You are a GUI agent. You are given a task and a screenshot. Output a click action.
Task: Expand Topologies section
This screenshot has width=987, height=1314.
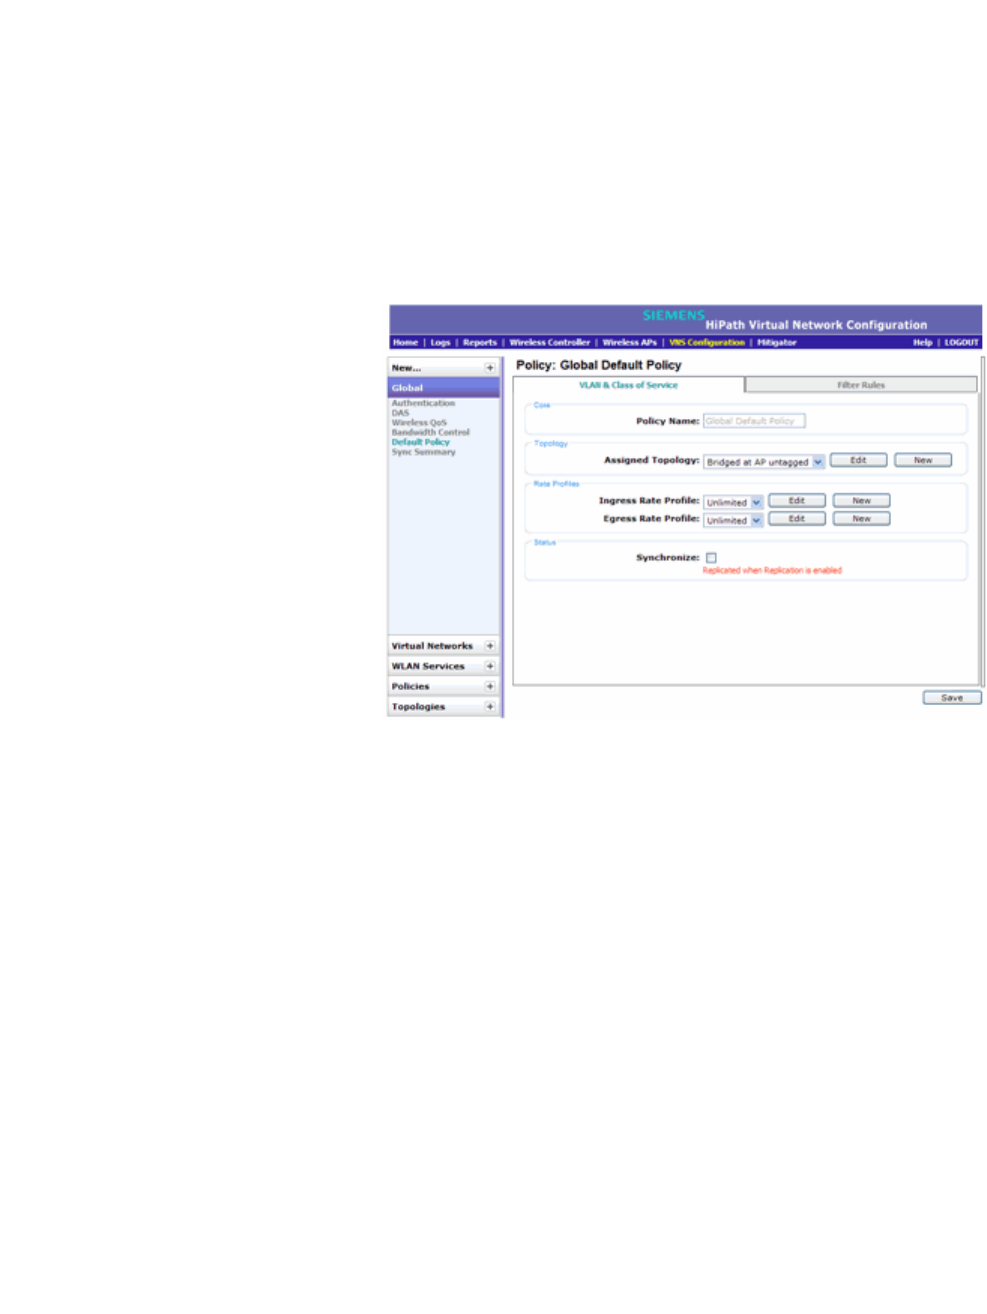pyautogui.click(x=490, y=706)
